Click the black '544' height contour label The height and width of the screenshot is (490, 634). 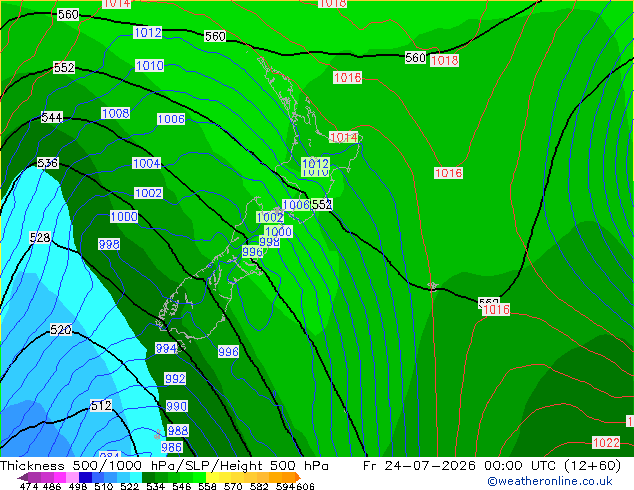[52, 117]
